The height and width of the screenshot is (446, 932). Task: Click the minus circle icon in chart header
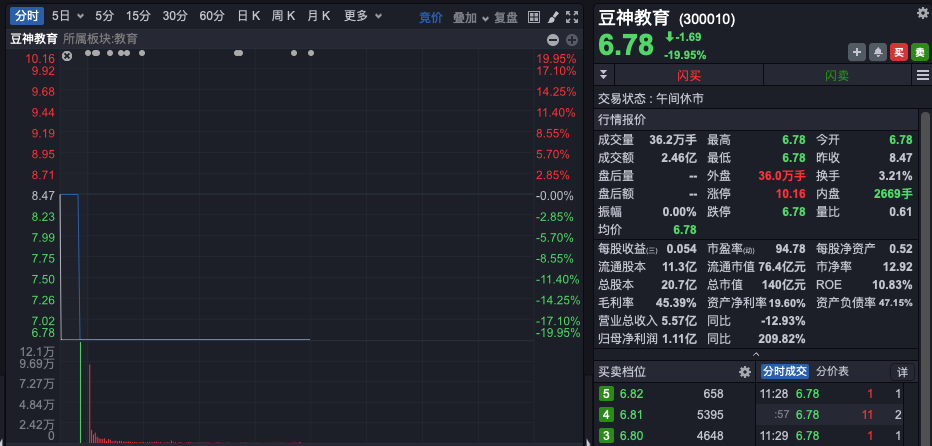tap(553, 40)
